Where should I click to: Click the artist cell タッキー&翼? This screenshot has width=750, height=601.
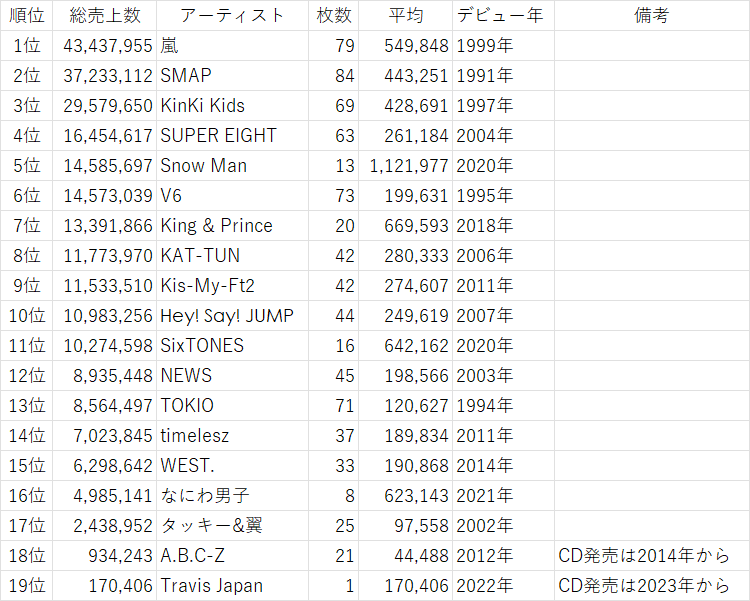[232, 526]
